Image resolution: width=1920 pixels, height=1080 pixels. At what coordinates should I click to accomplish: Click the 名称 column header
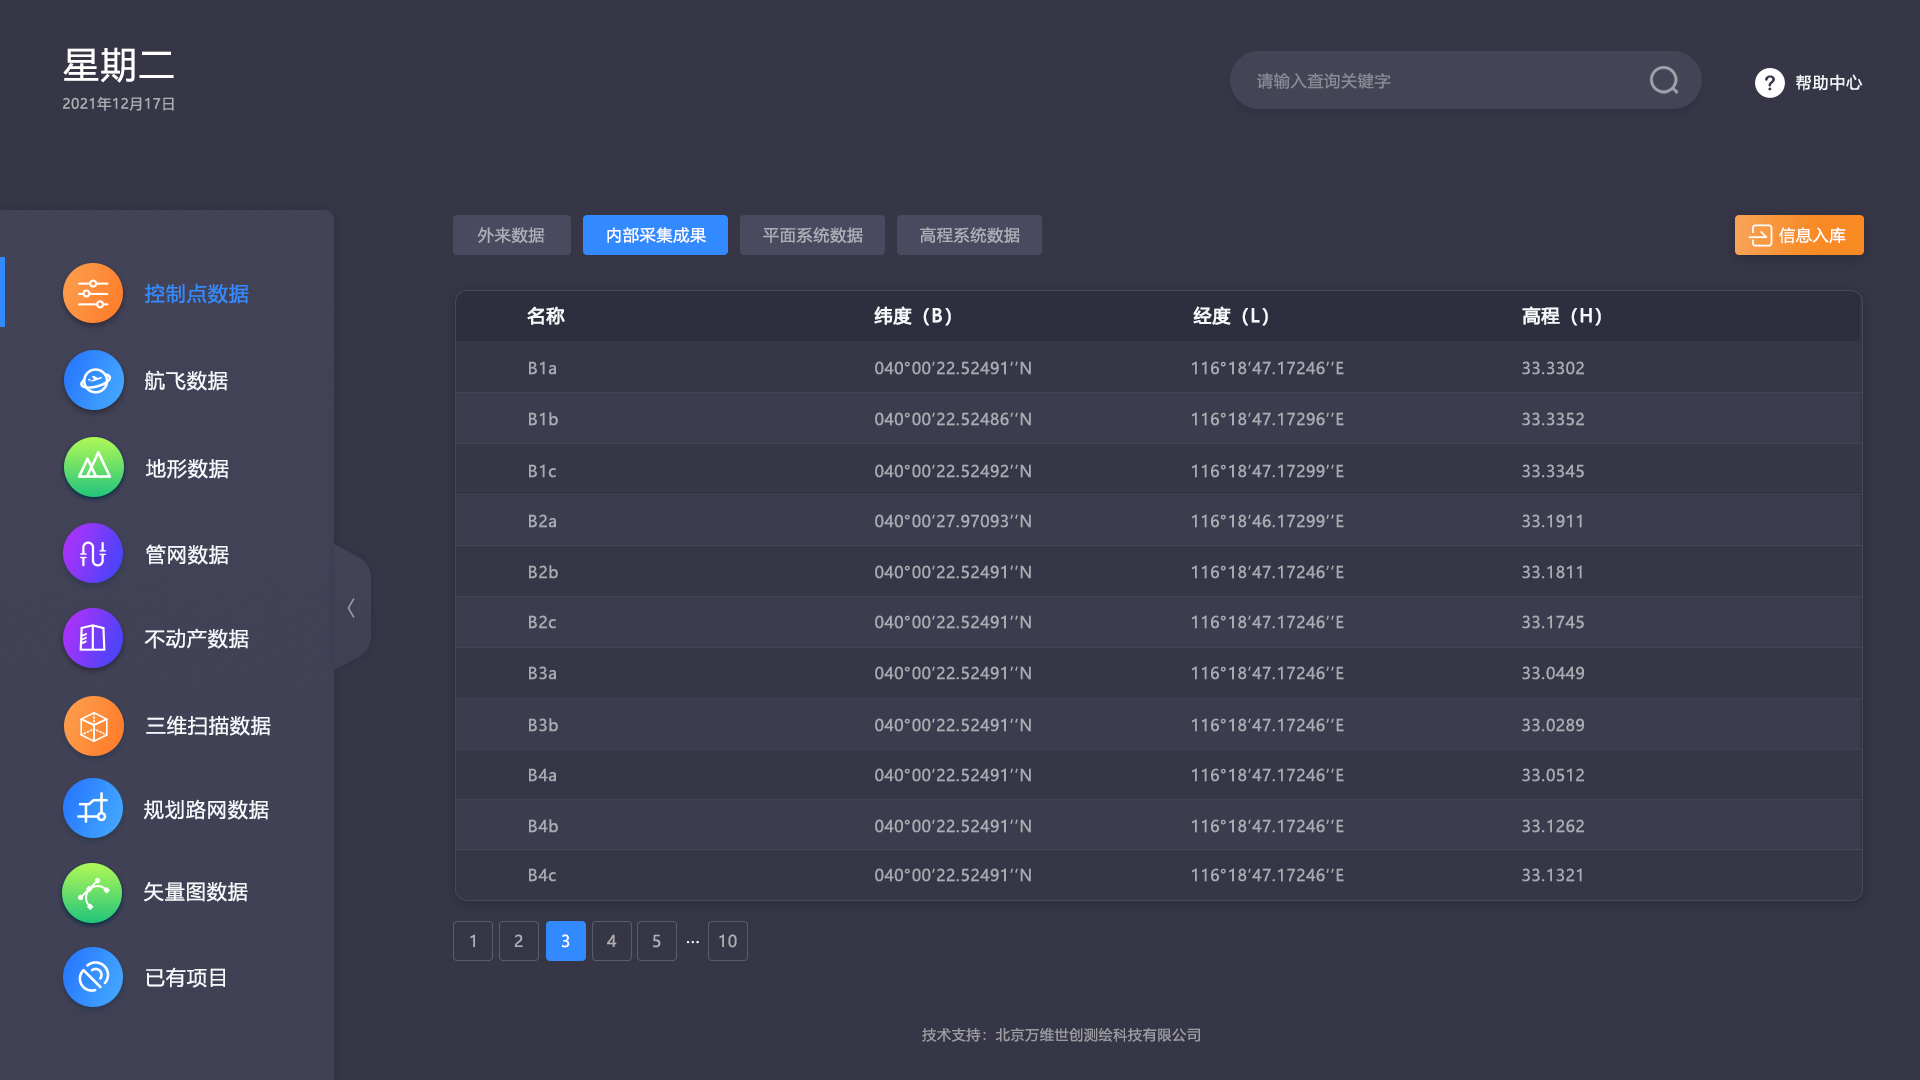point(546,316)
